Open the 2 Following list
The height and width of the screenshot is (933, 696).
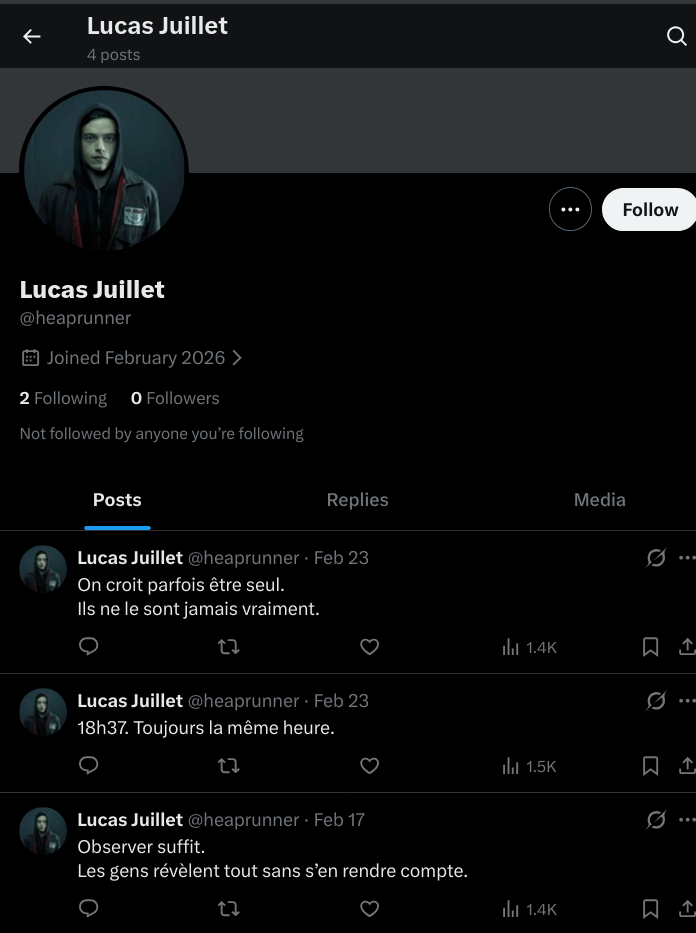(x=63, y=398)
